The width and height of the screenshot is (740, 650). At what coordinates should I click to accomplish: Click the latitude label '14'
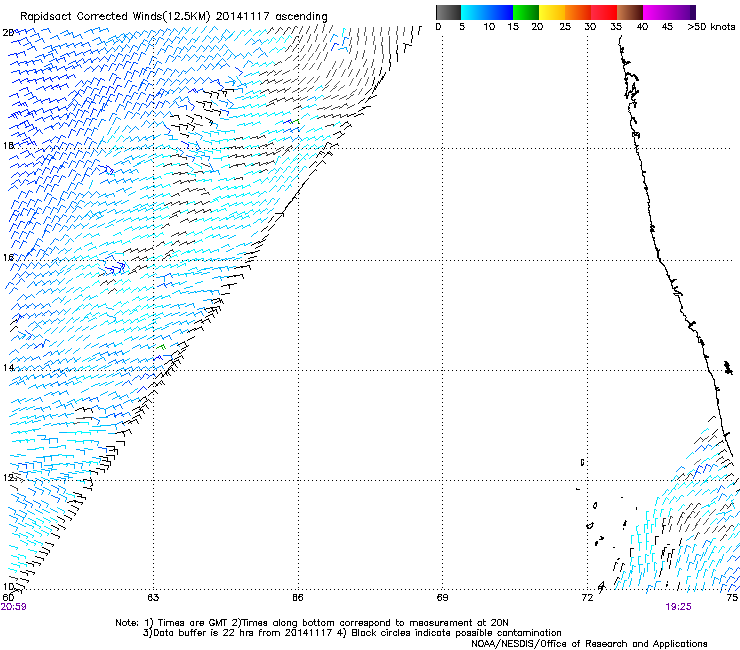pos(8,368)
